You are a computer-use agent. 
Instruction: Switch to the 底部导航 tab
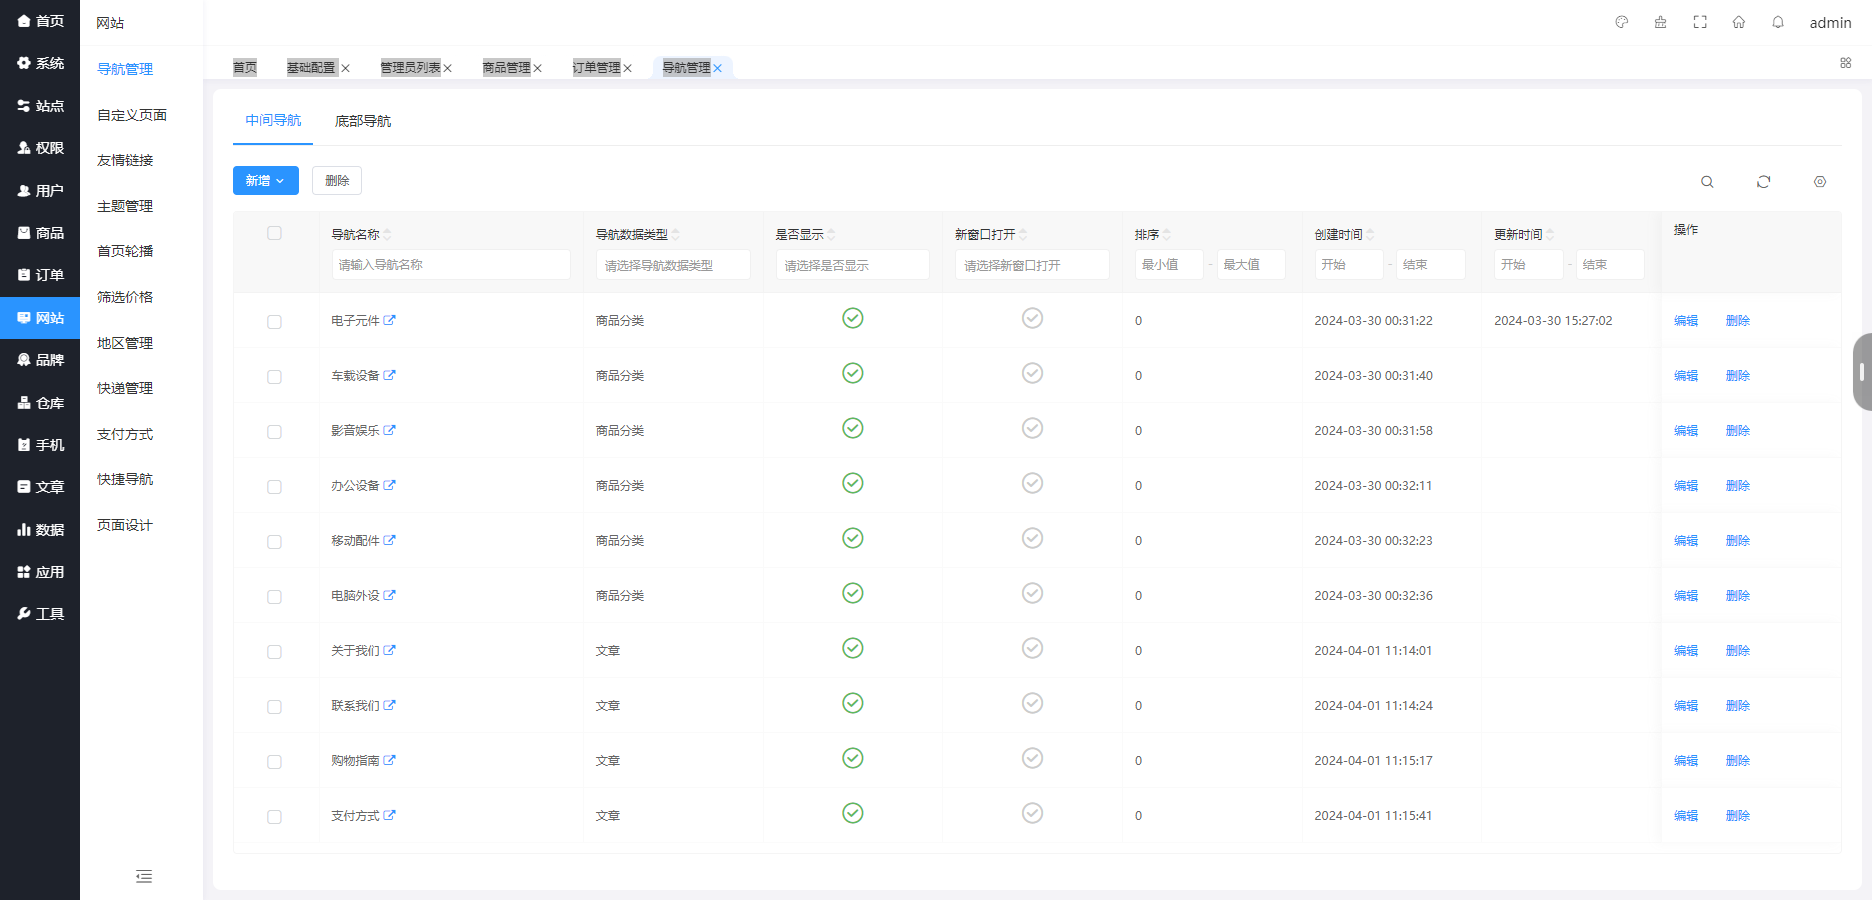coord(362,120)
